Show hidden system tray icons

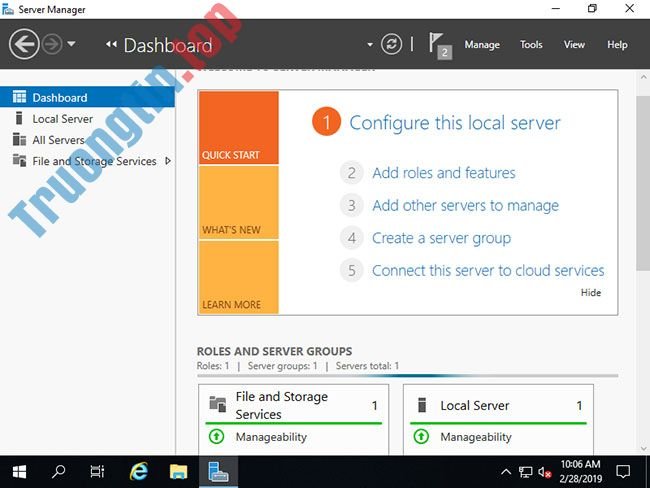pos(506,472)
